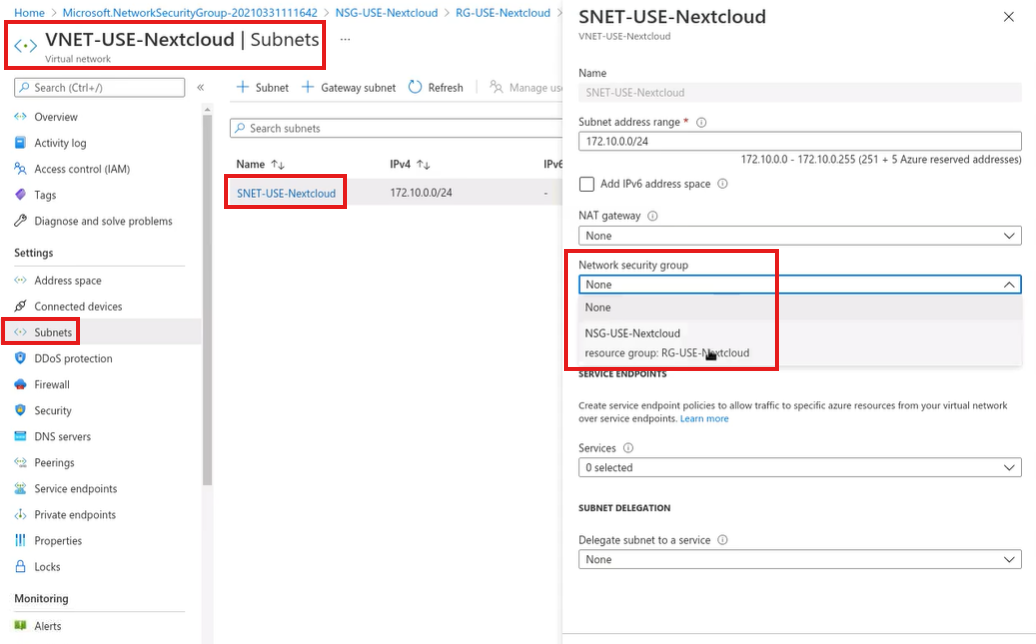Image resolution: width=1036 pixels, height=644 pixels.
Task: Click the Connected devices plug icon
Action: pos(20,306)
